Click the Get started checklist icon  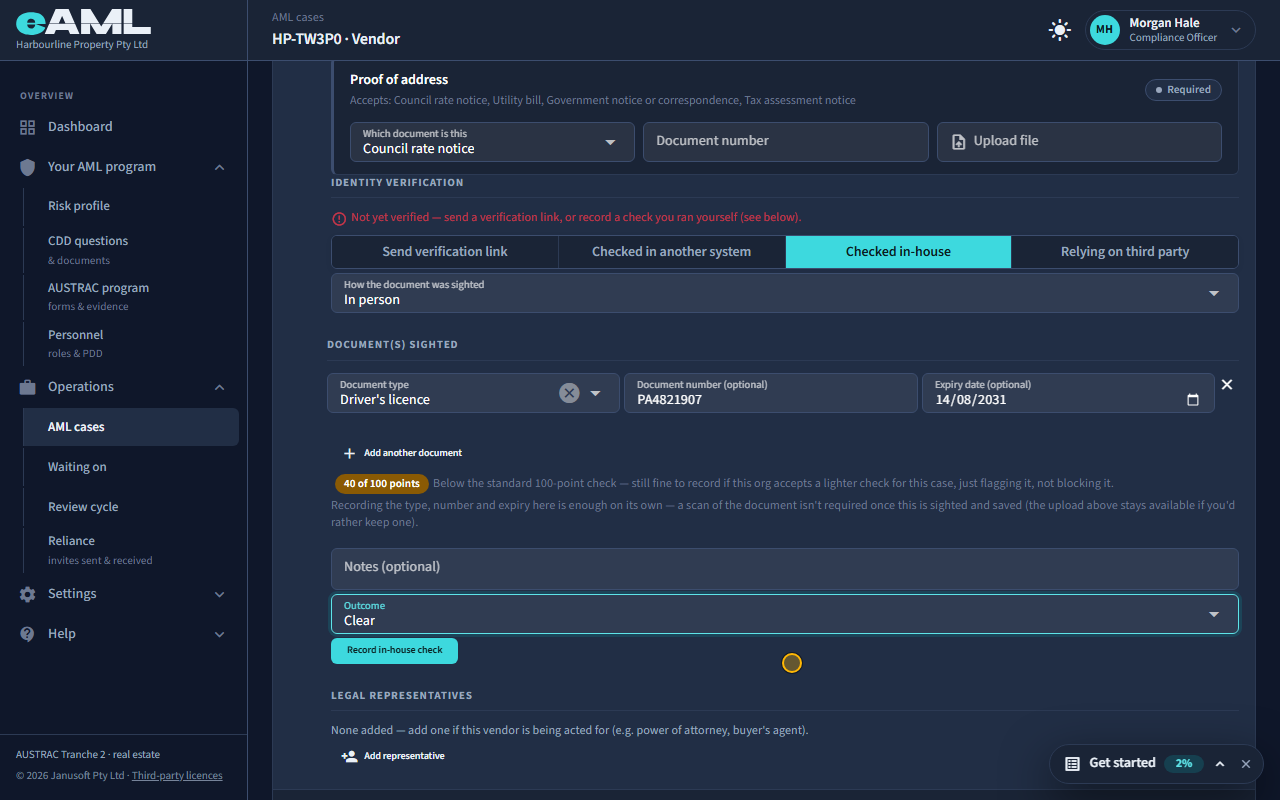tap(1072, 763)
